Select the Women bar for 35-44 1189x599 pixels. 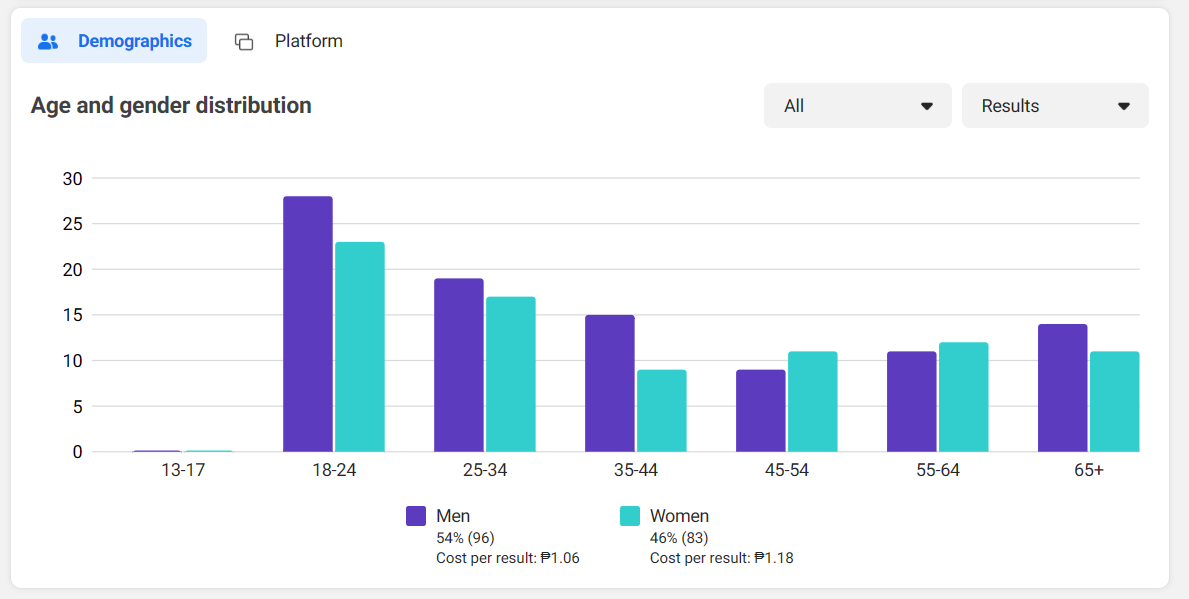[x=662, y=411]
